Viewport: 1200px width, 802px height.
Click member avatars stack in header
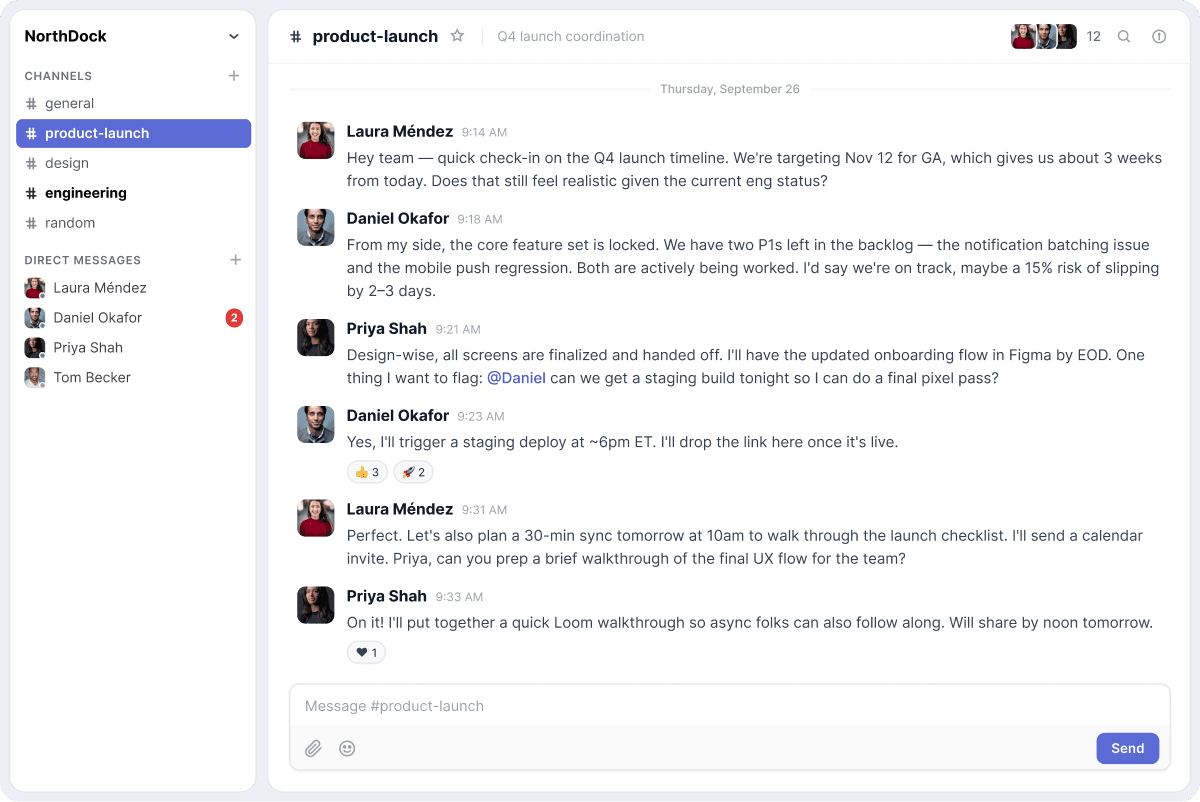[x=1044, y=36]
